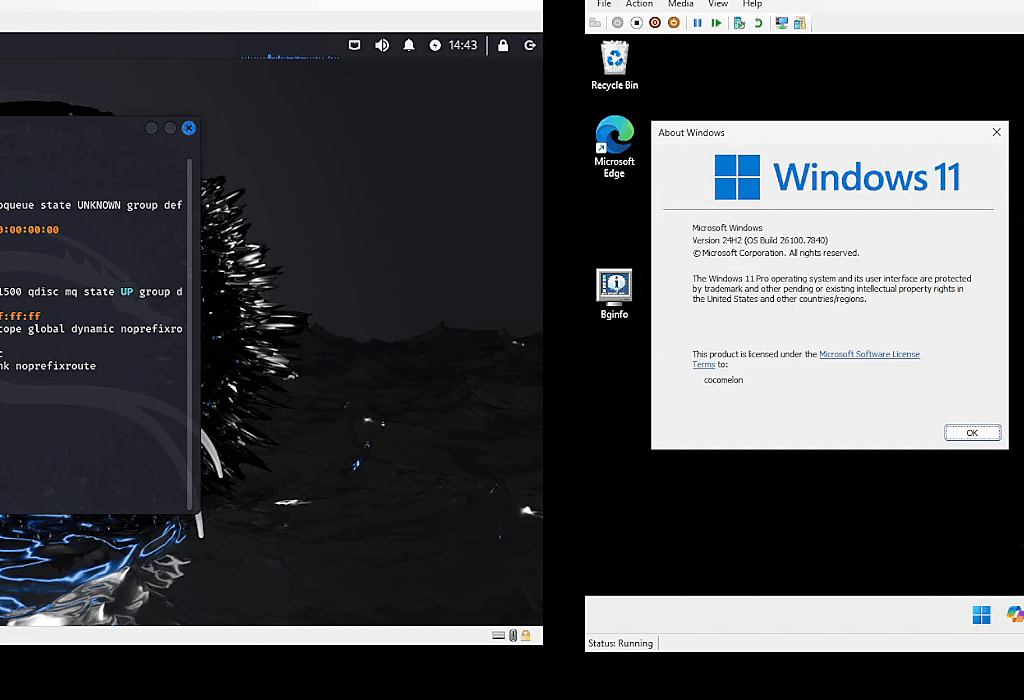The image size is (1024, 700).
Task: Select the Microsoft Edge desktop shortcut
Action: [614, 147]
